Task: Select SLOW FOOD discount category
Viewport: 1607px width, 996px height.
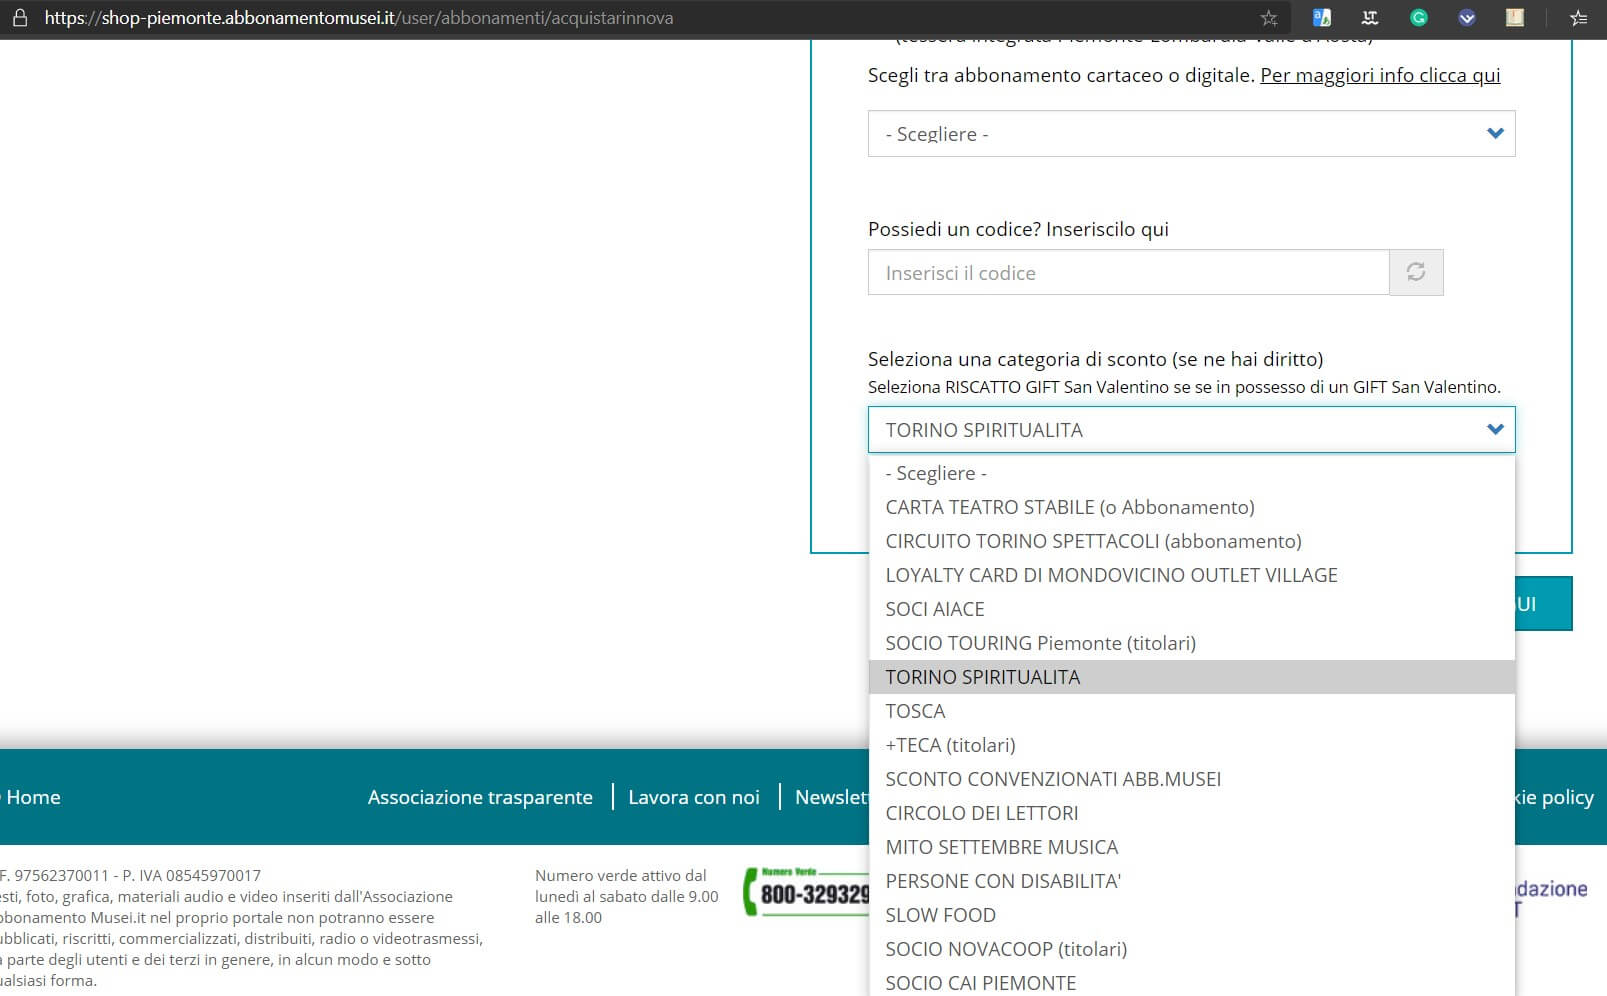Action: 940,915
